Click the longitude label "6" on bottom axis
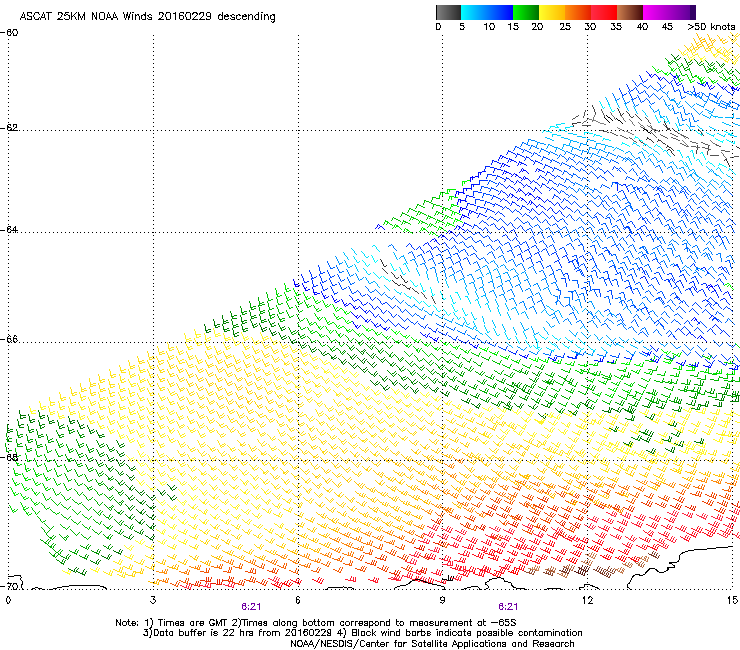The image size is (740, 650). (298, 600)
